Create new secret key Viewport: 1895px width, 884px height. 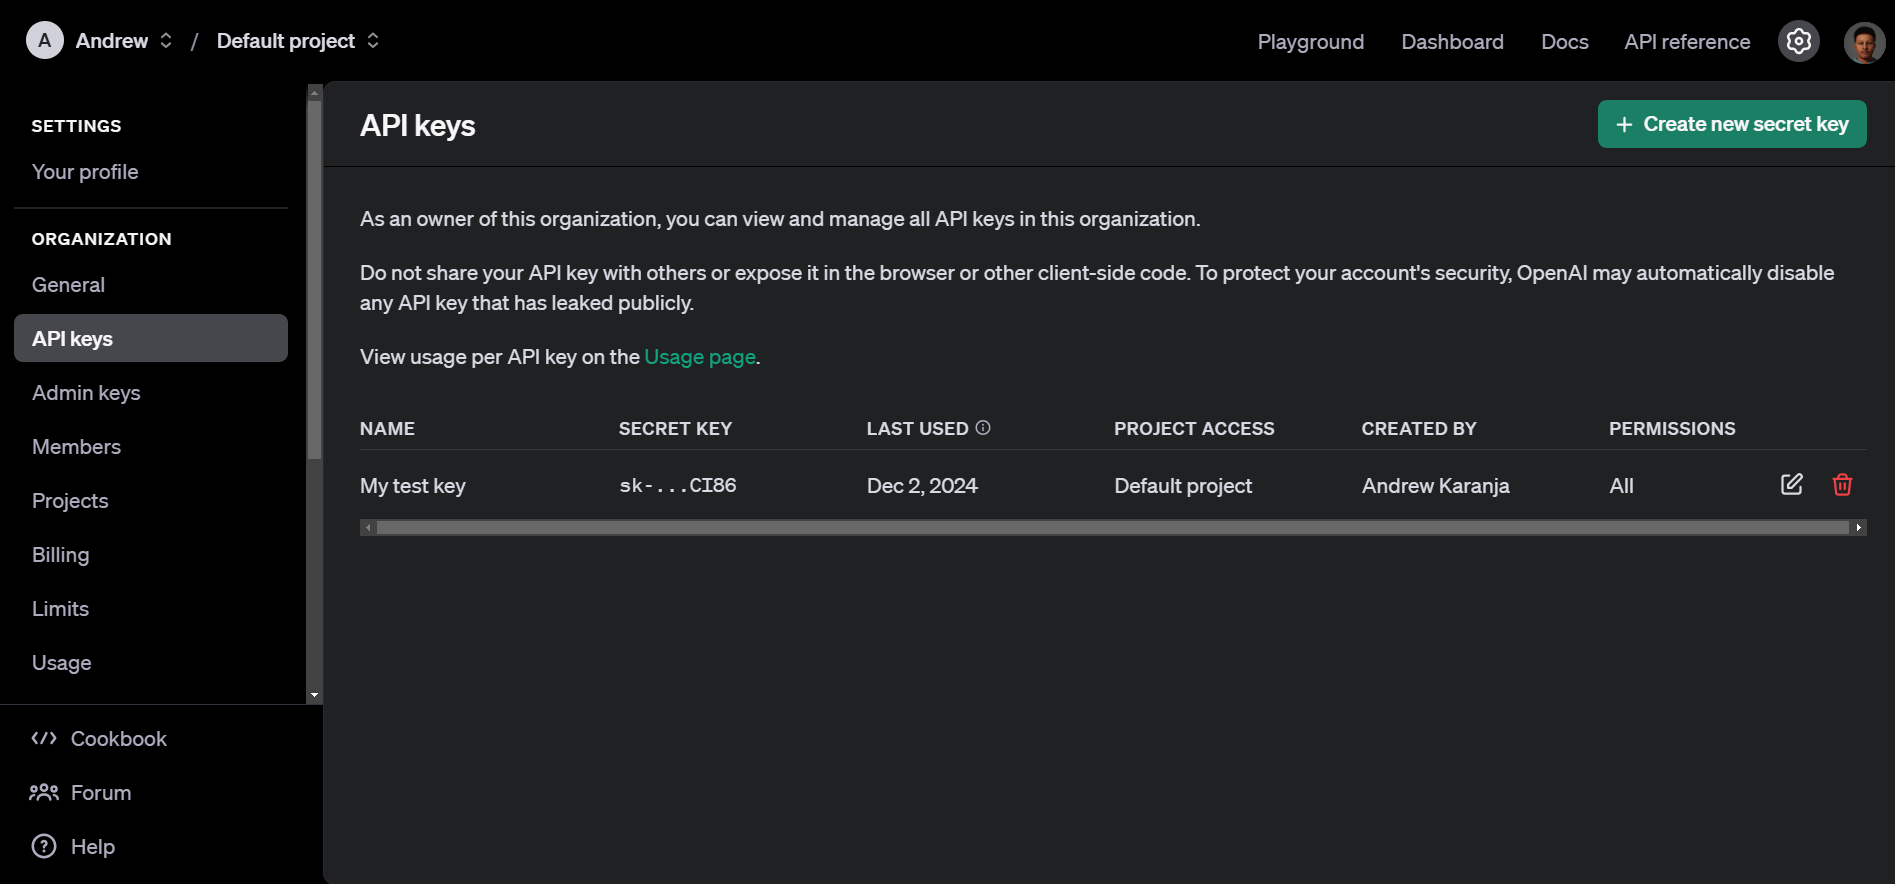coord(1732,124)
